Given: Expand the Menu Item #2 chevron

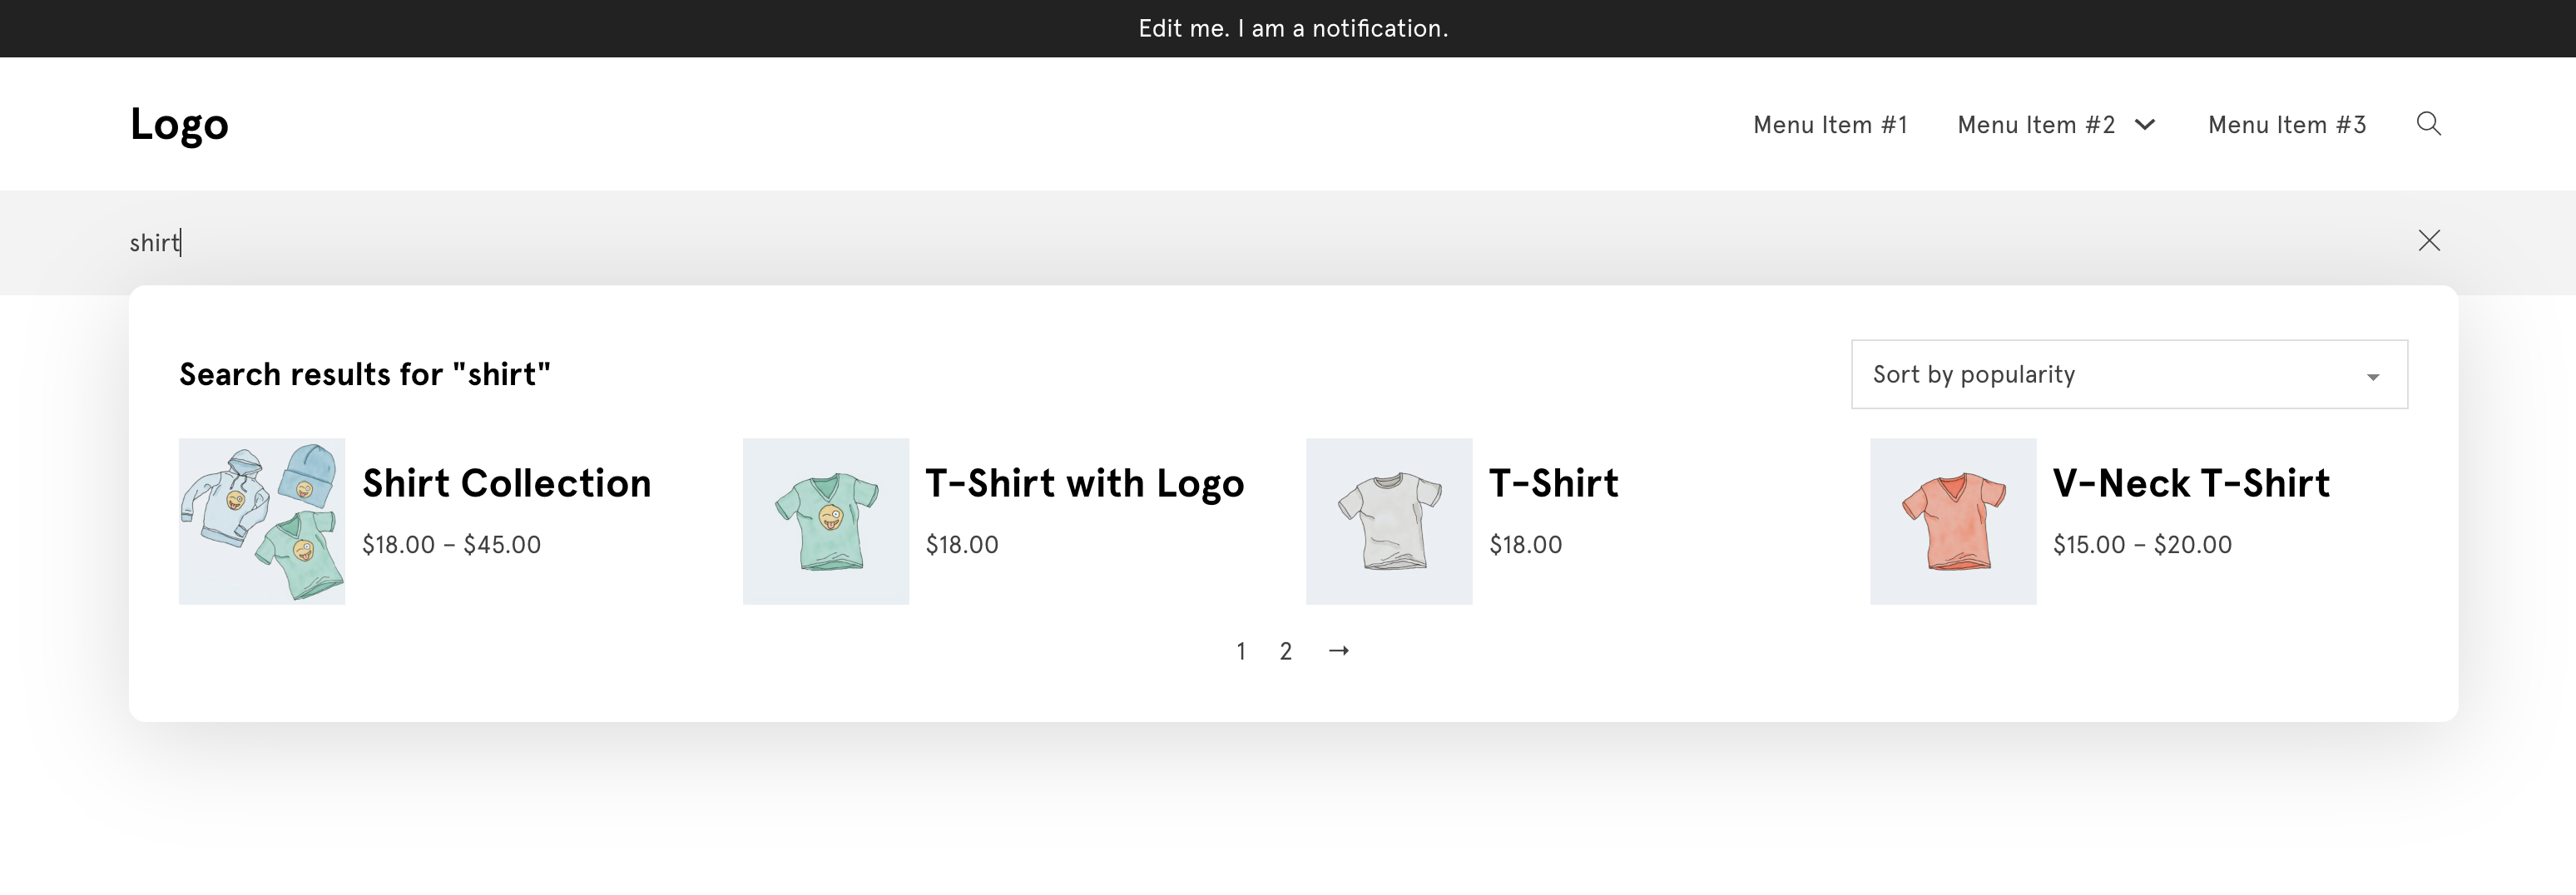Looking at the screenshot, I should [x=2145, y=125].
